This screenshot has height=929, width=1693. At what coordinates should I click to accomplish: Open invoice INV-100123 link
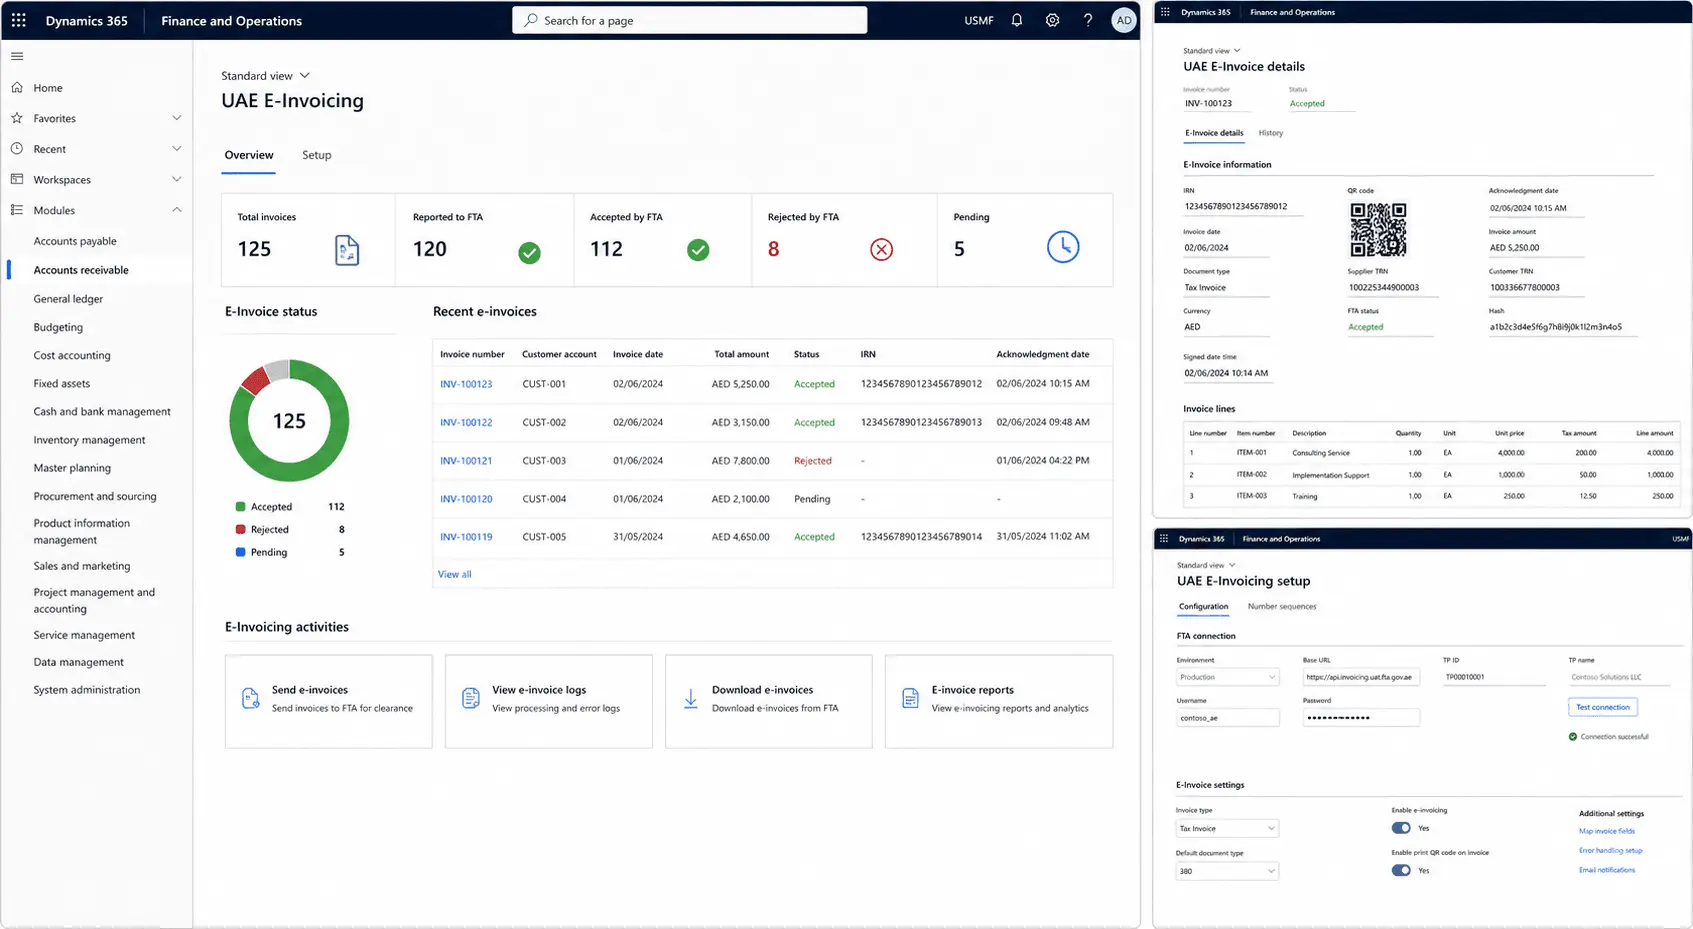click(x=466, y=384)
